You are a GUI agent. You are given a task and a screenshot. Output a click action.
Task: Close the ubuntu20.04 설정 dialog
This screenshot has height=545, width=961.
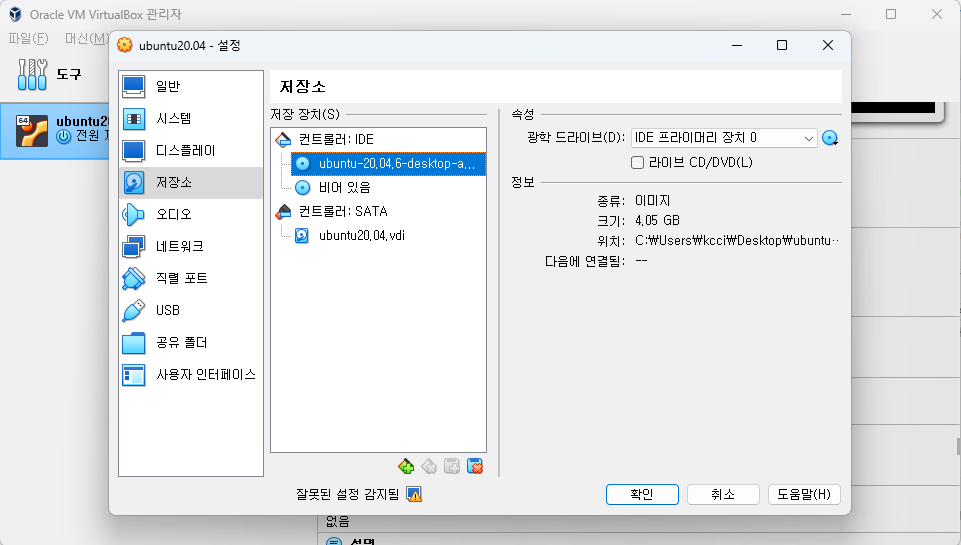(x=828, y=45)
